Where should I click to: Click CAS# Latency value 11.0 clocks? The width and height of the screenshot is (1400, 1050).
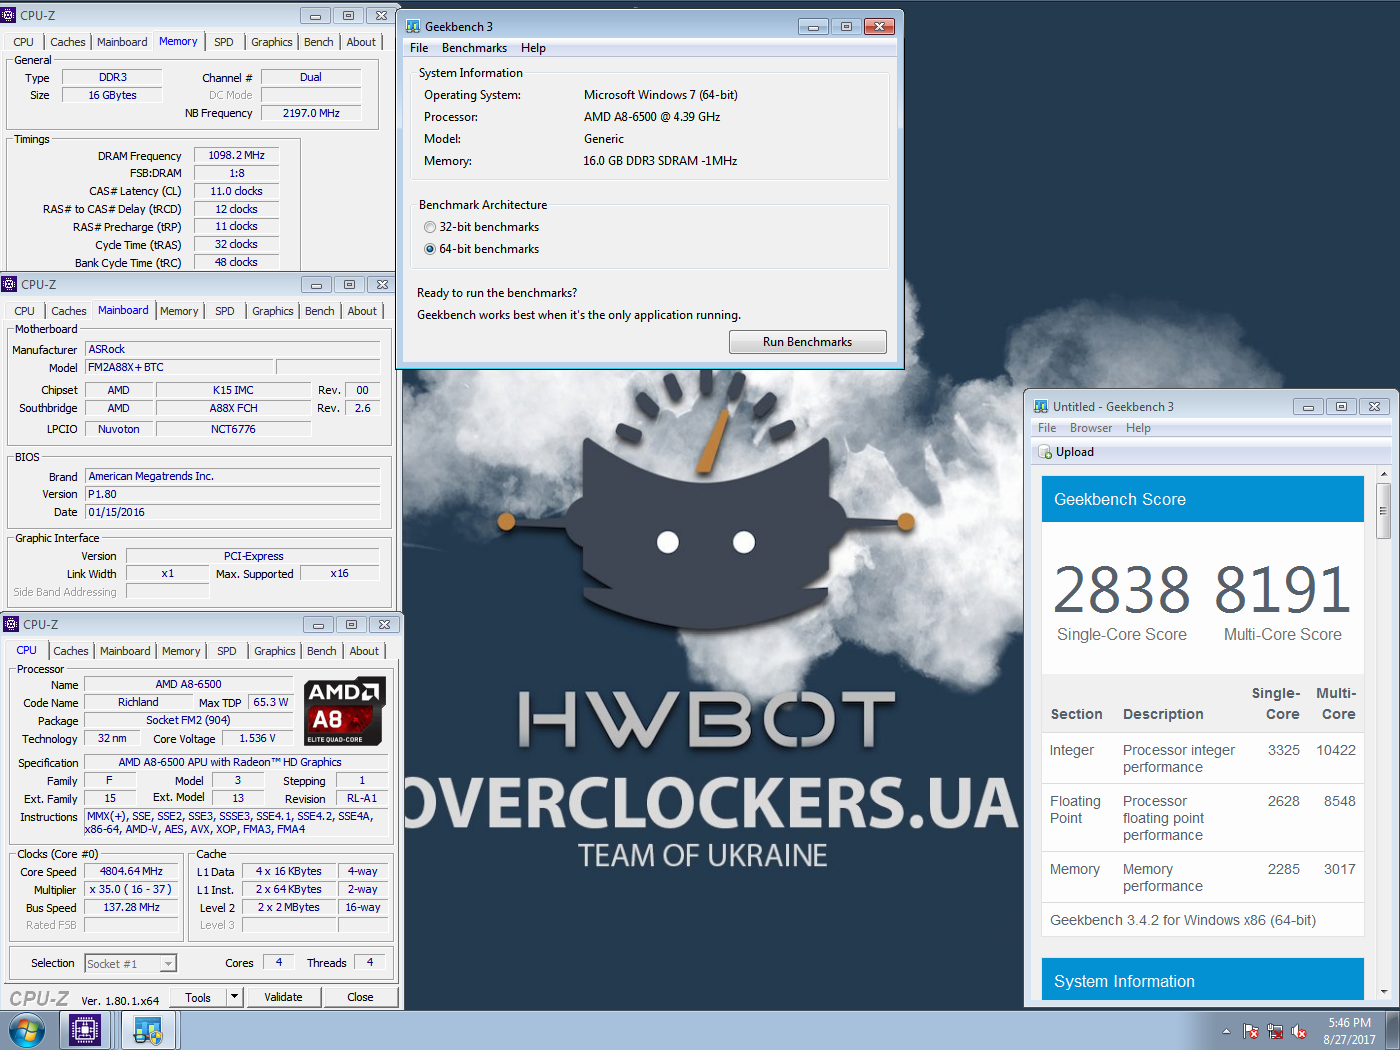click(x=236, y=191)
